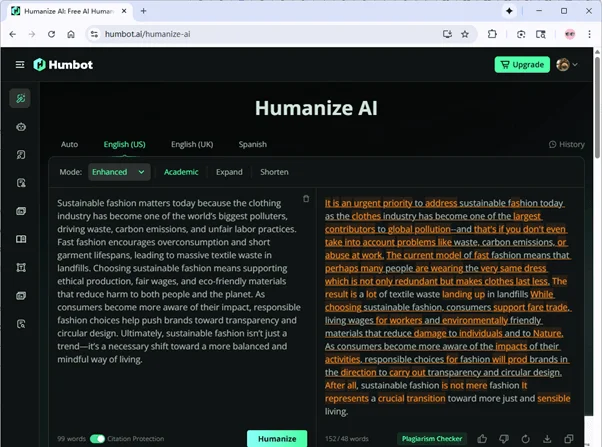Delete the input text with the trash icon
The image size is (602, 447).
pos(306,199)
